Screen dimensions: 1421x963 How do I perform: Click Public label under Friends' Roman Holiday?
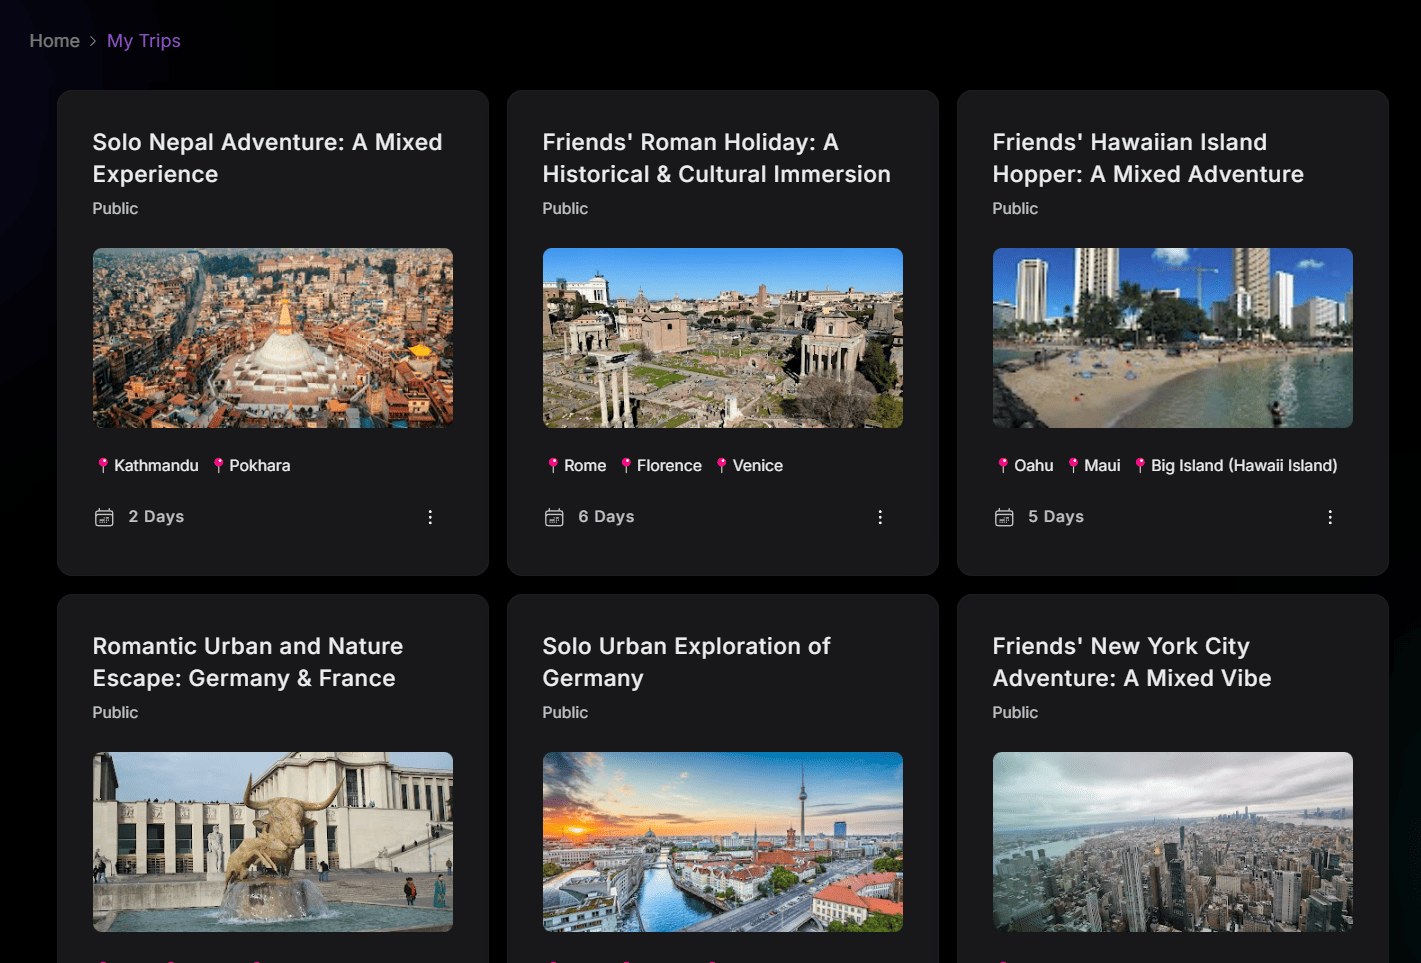pyautogui.click(x=565, y=208)
